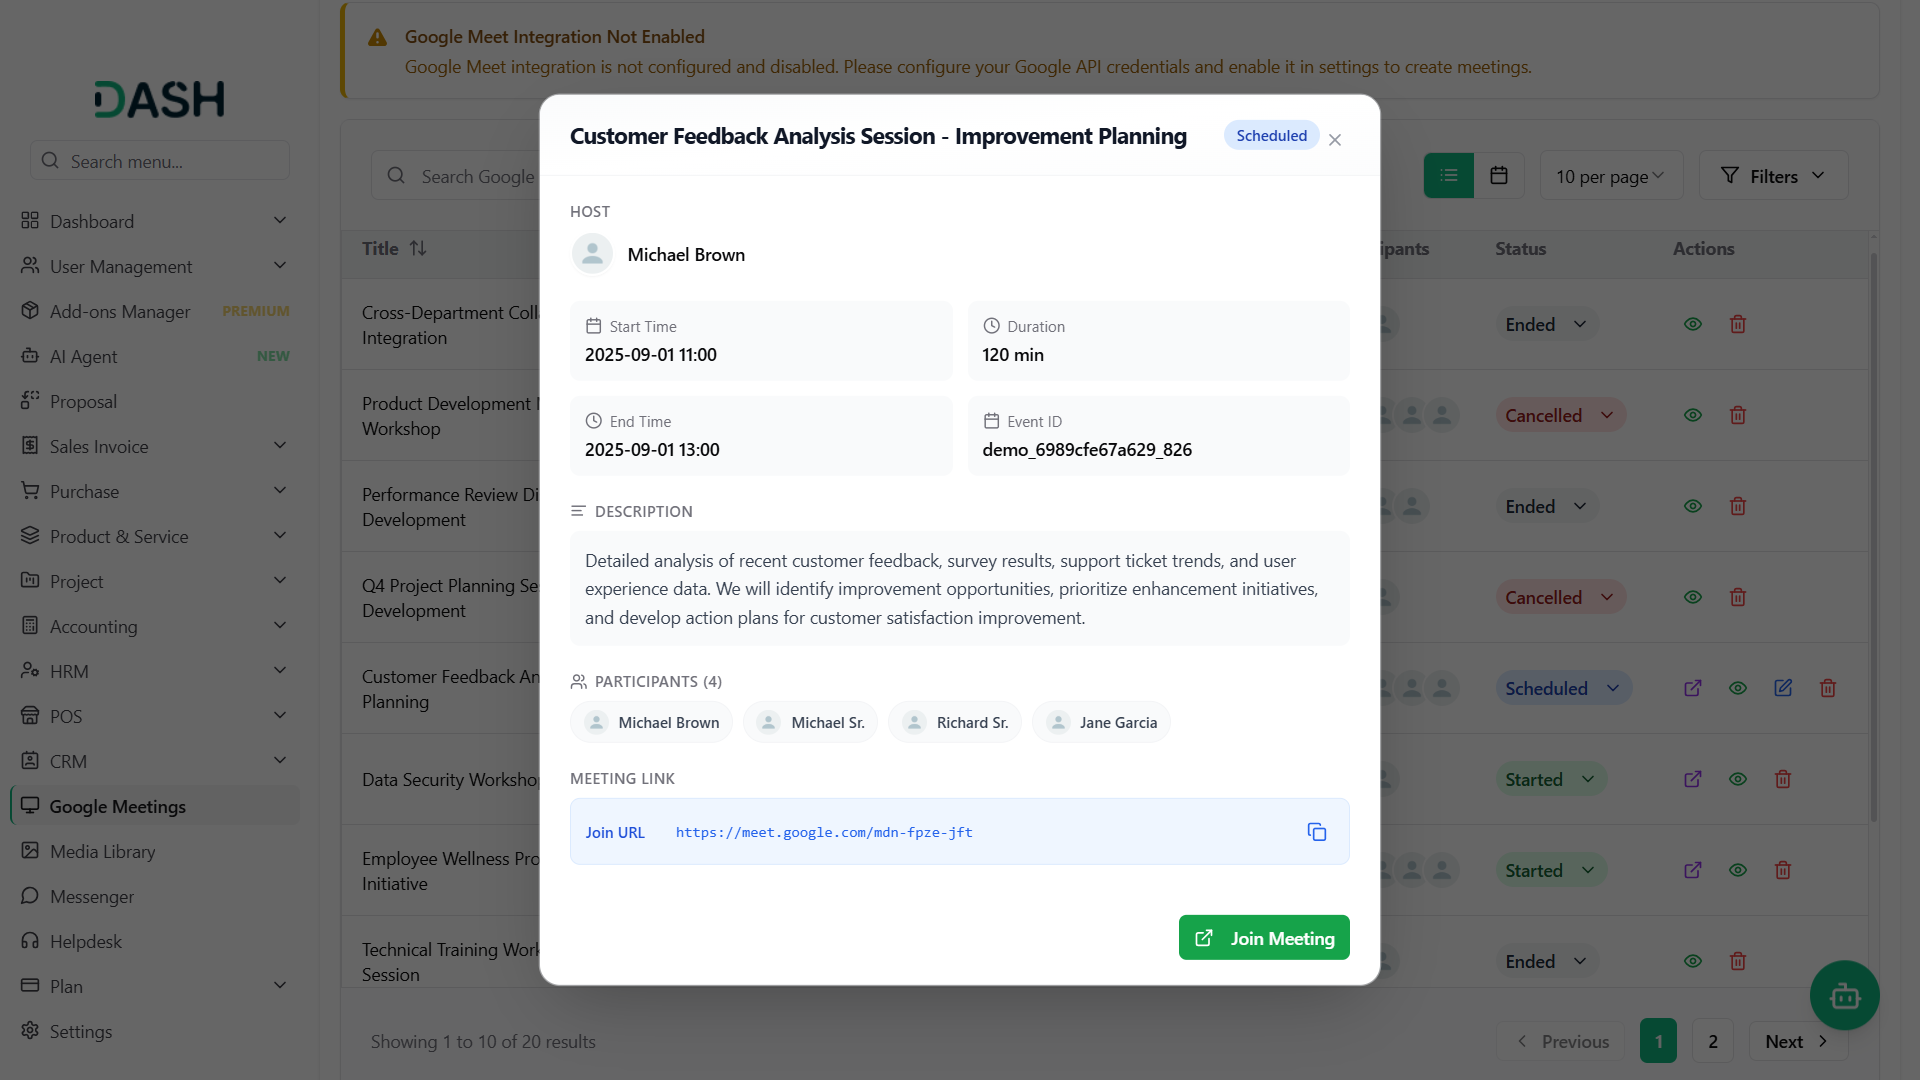Open Messenger from the sidebar

click(x=155, y=896)
